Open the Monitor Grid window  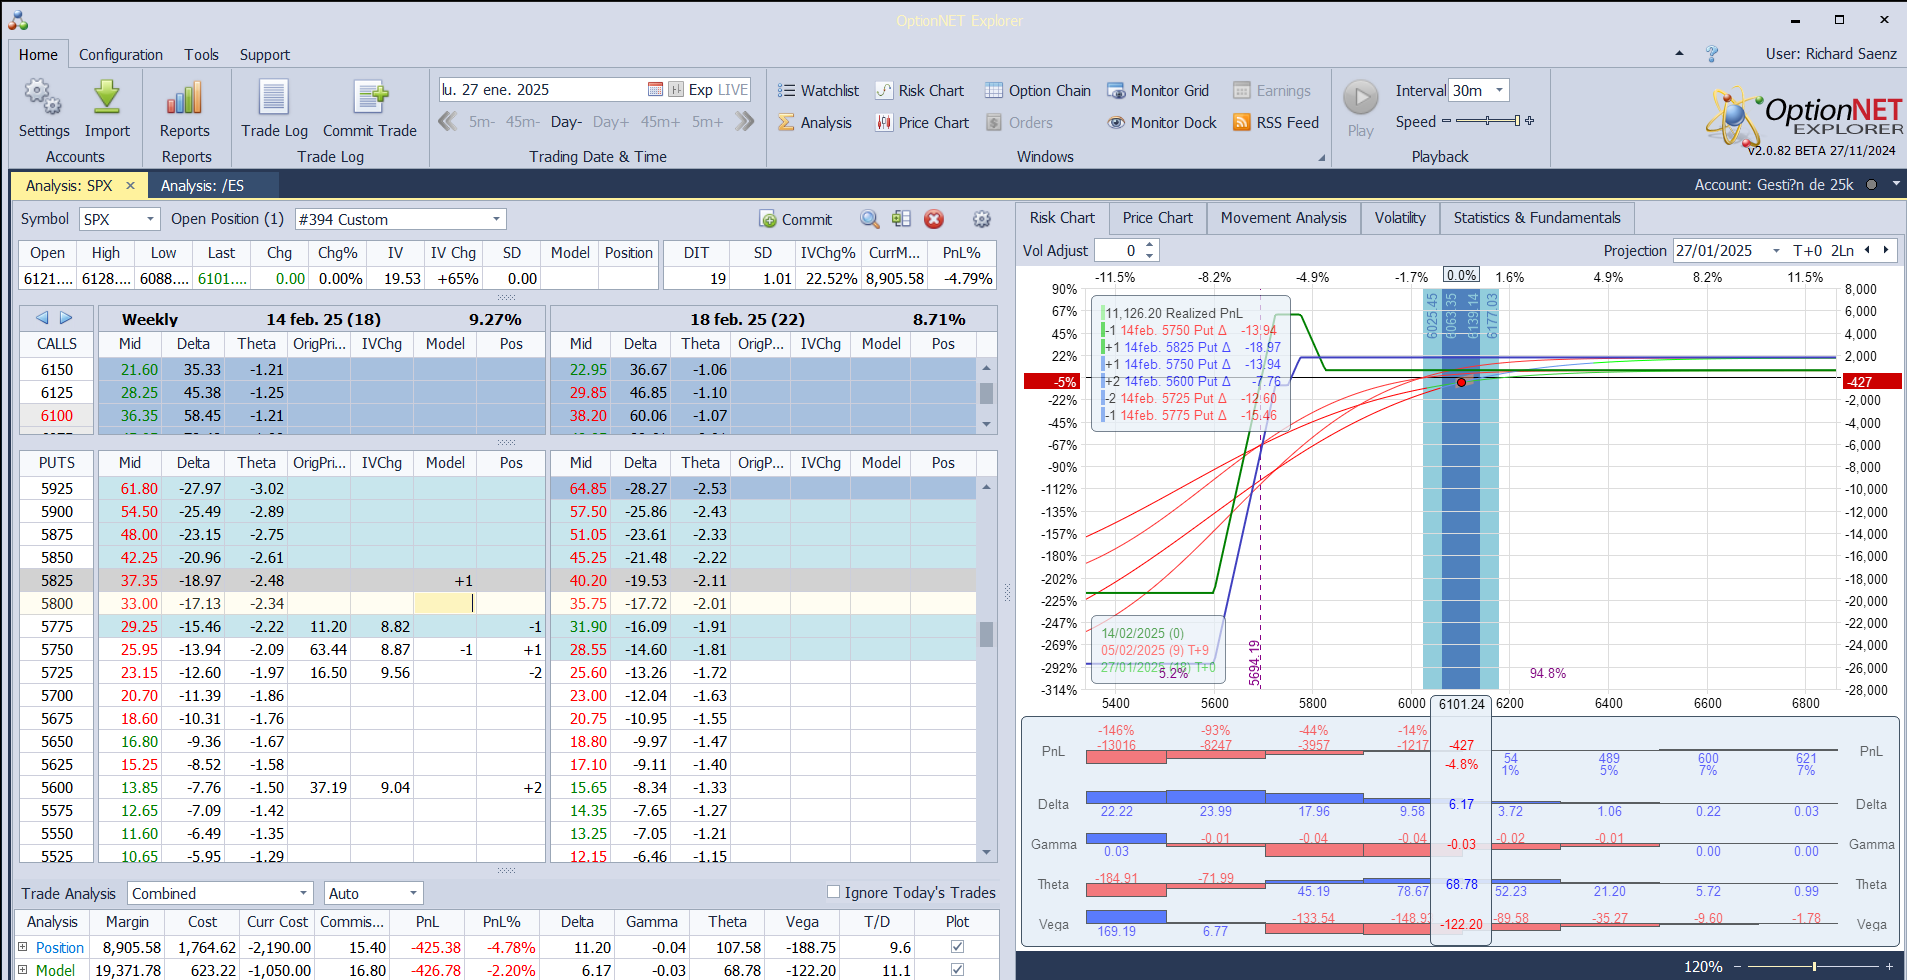tap(1158, 90)
